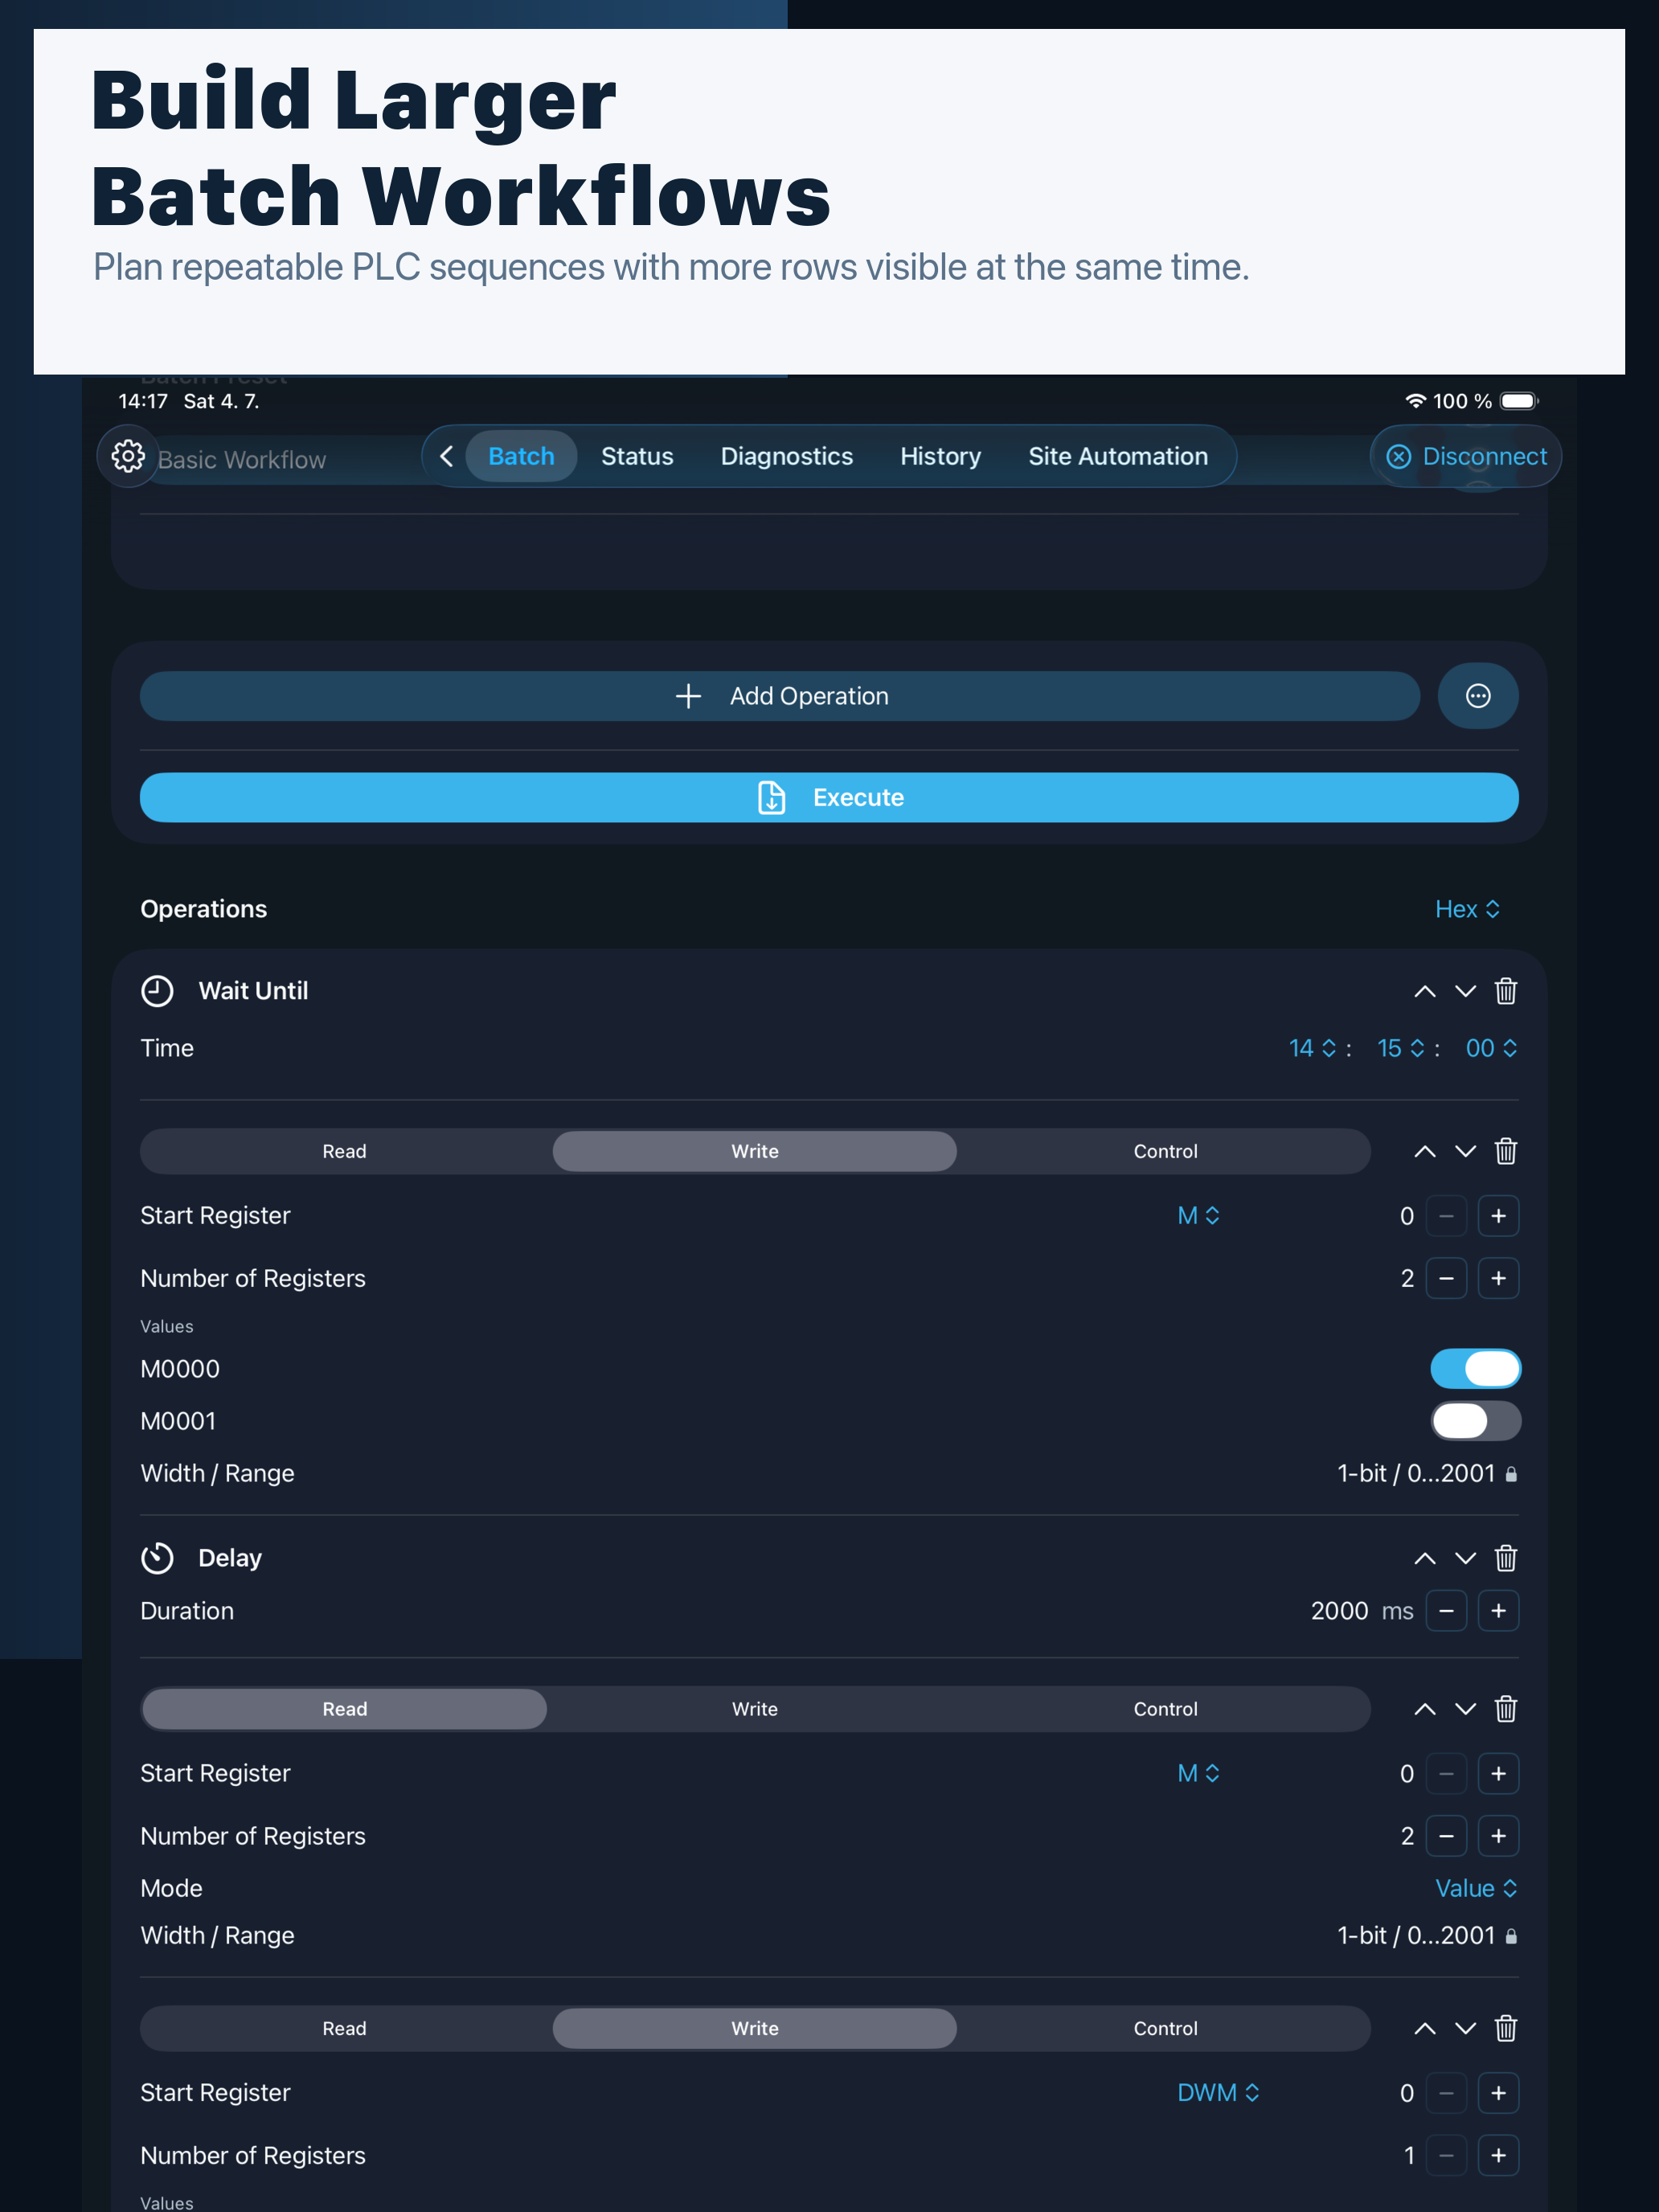The image size is (1659, 2212).
Task: Decrease Number of Registers in Read operation
Action: point(1446,1836)
